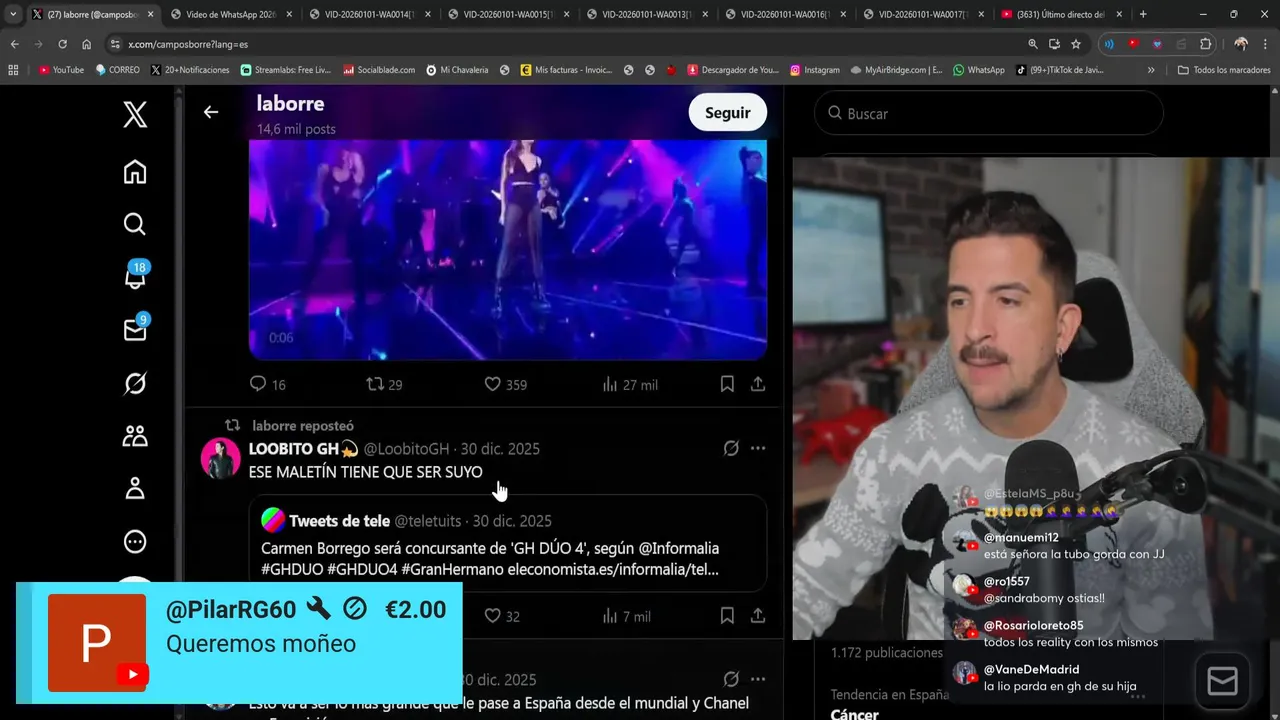Open the browser zoom magnifier icon

coord(1032,44)
